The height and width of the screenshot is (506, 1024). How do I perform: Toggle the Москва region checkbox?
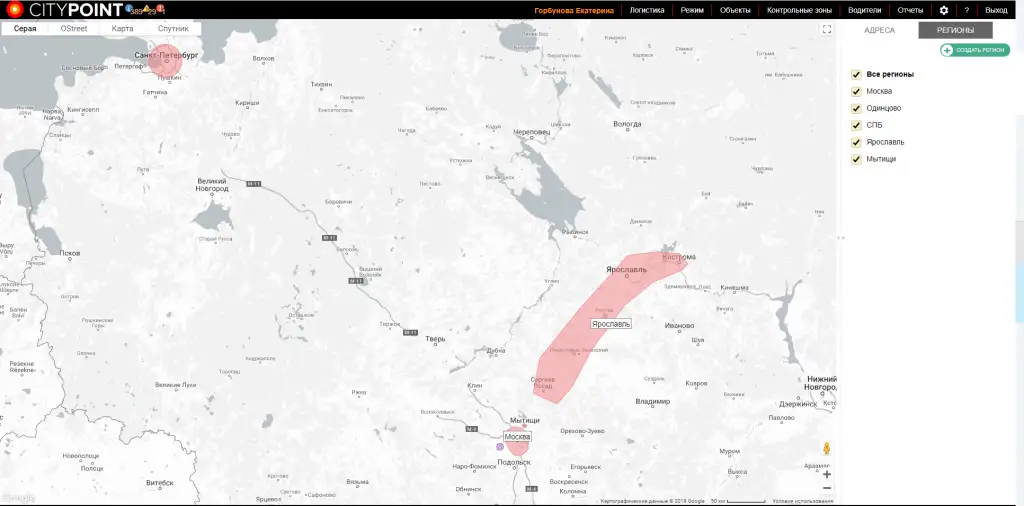tap(856, 91)
